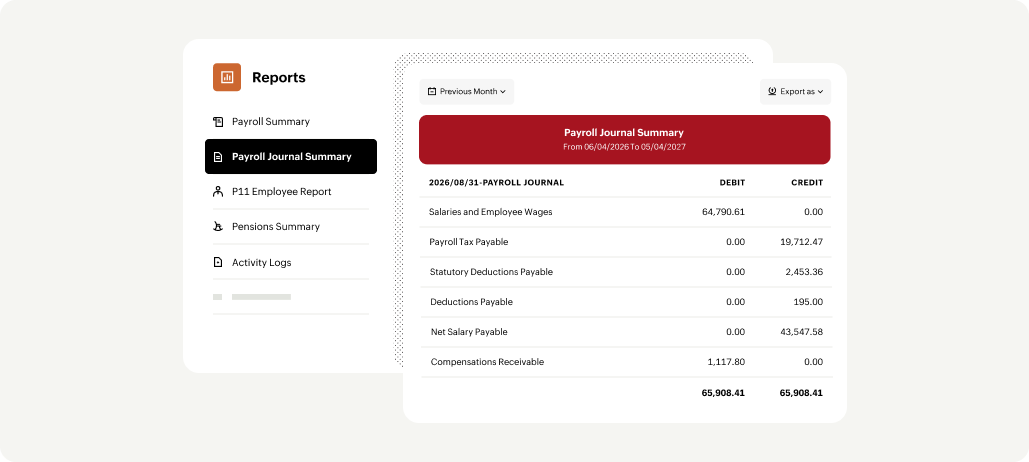This screenshot has height=462, width=1029.
Task: Click the Deductions Payable row label
Action: [471, 302]
